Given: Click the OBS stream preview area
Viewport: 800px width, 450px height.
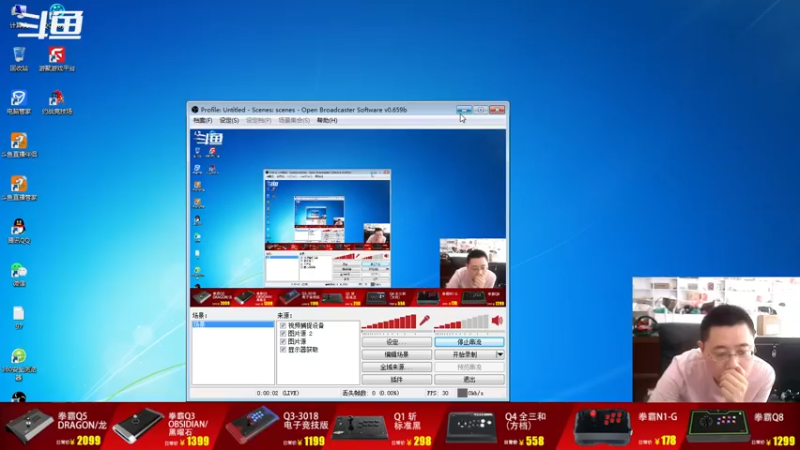Looking at the screenshot, I should (x=348, y=218).
